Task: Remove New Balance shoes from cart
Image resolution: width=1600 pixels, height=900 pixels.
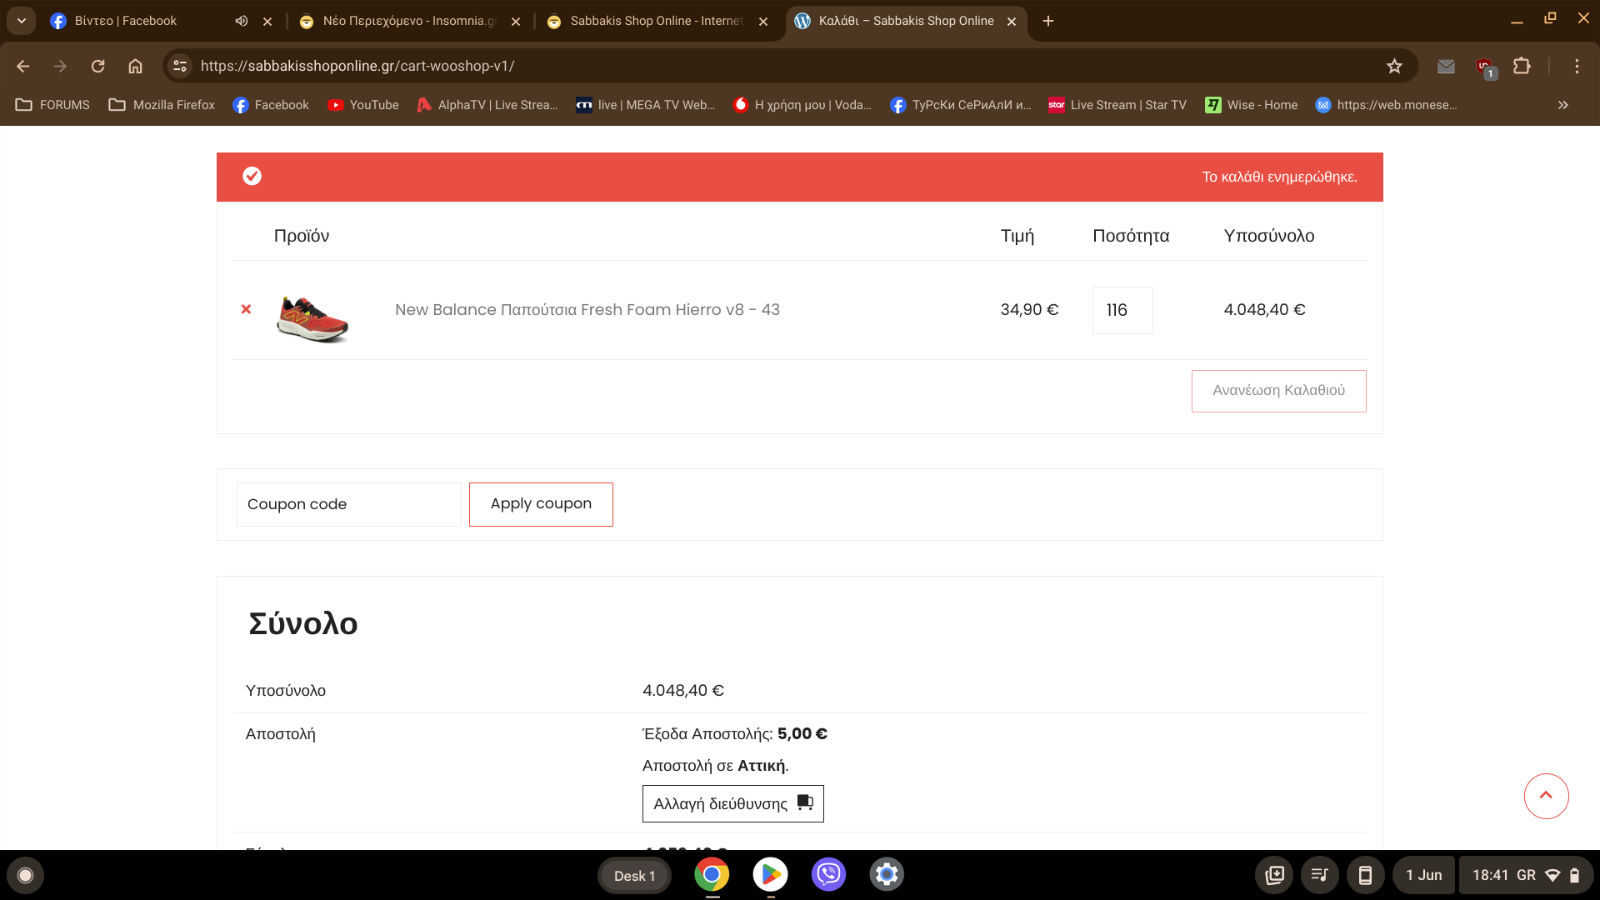Action: tap(246, 310)
